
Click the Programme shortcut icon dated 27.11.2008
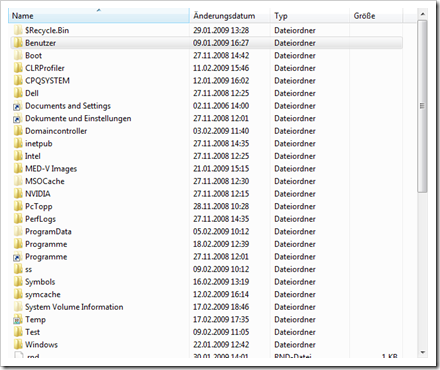(x=17, y=257)
